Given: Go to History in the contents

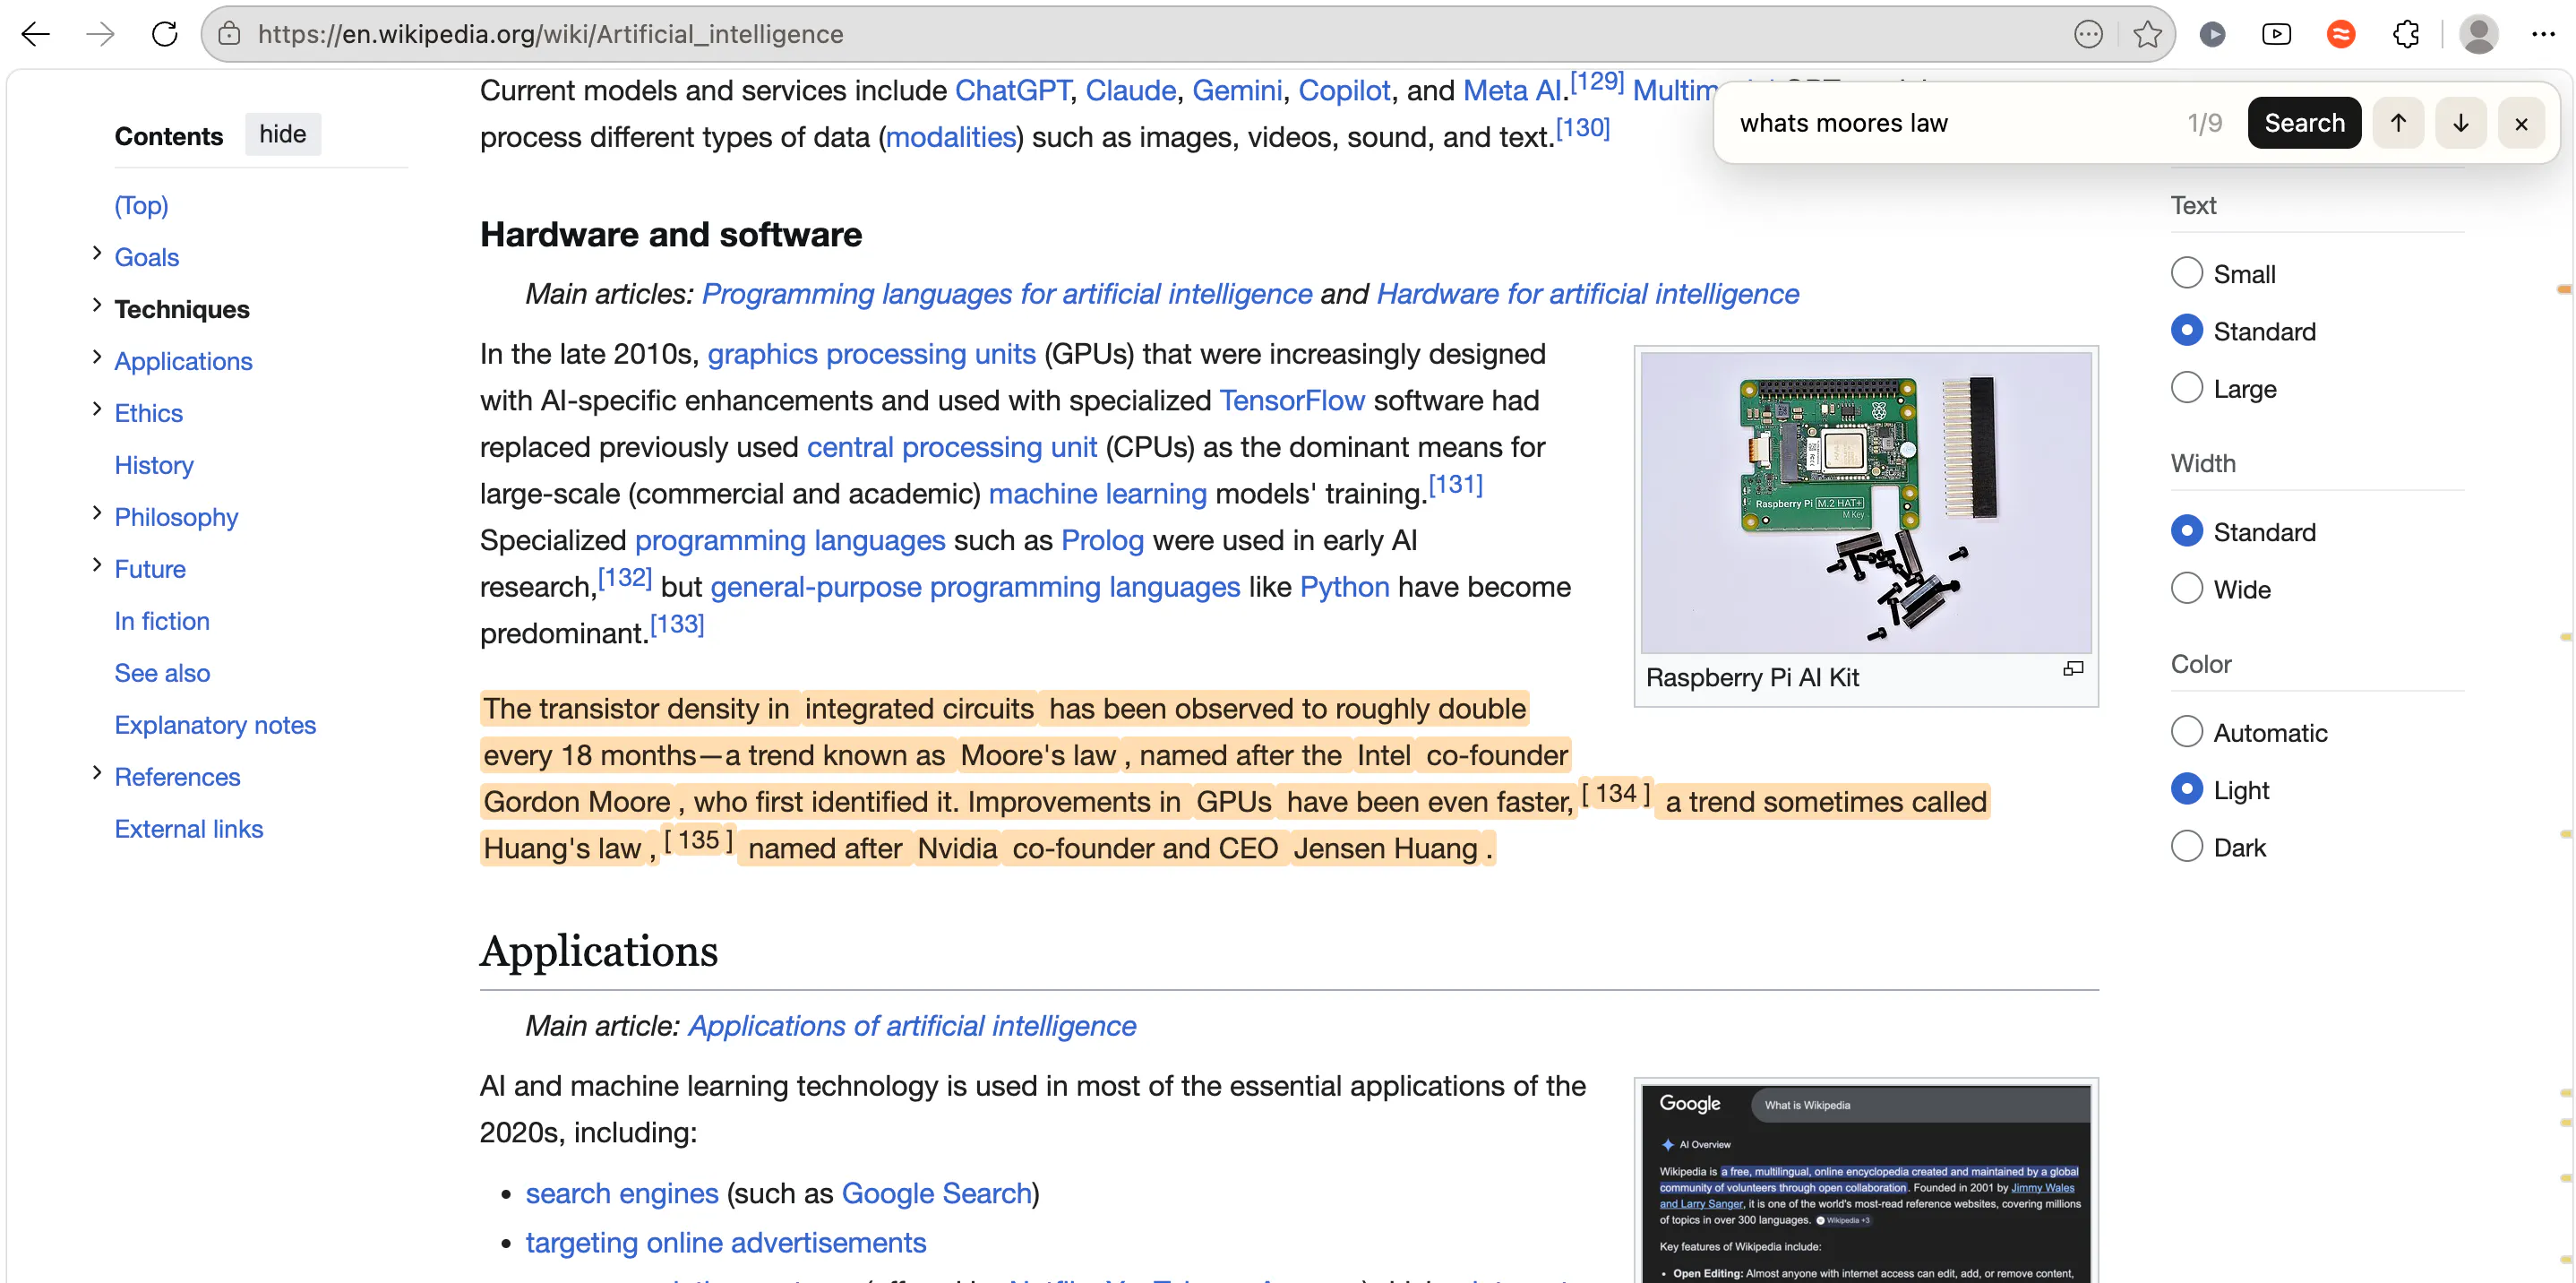Looking at the screenshot, I should point(154,465).
